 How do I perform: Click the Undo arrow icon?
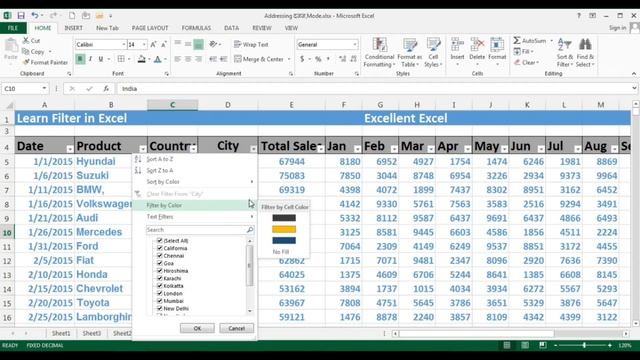click(x=35, y=16)
